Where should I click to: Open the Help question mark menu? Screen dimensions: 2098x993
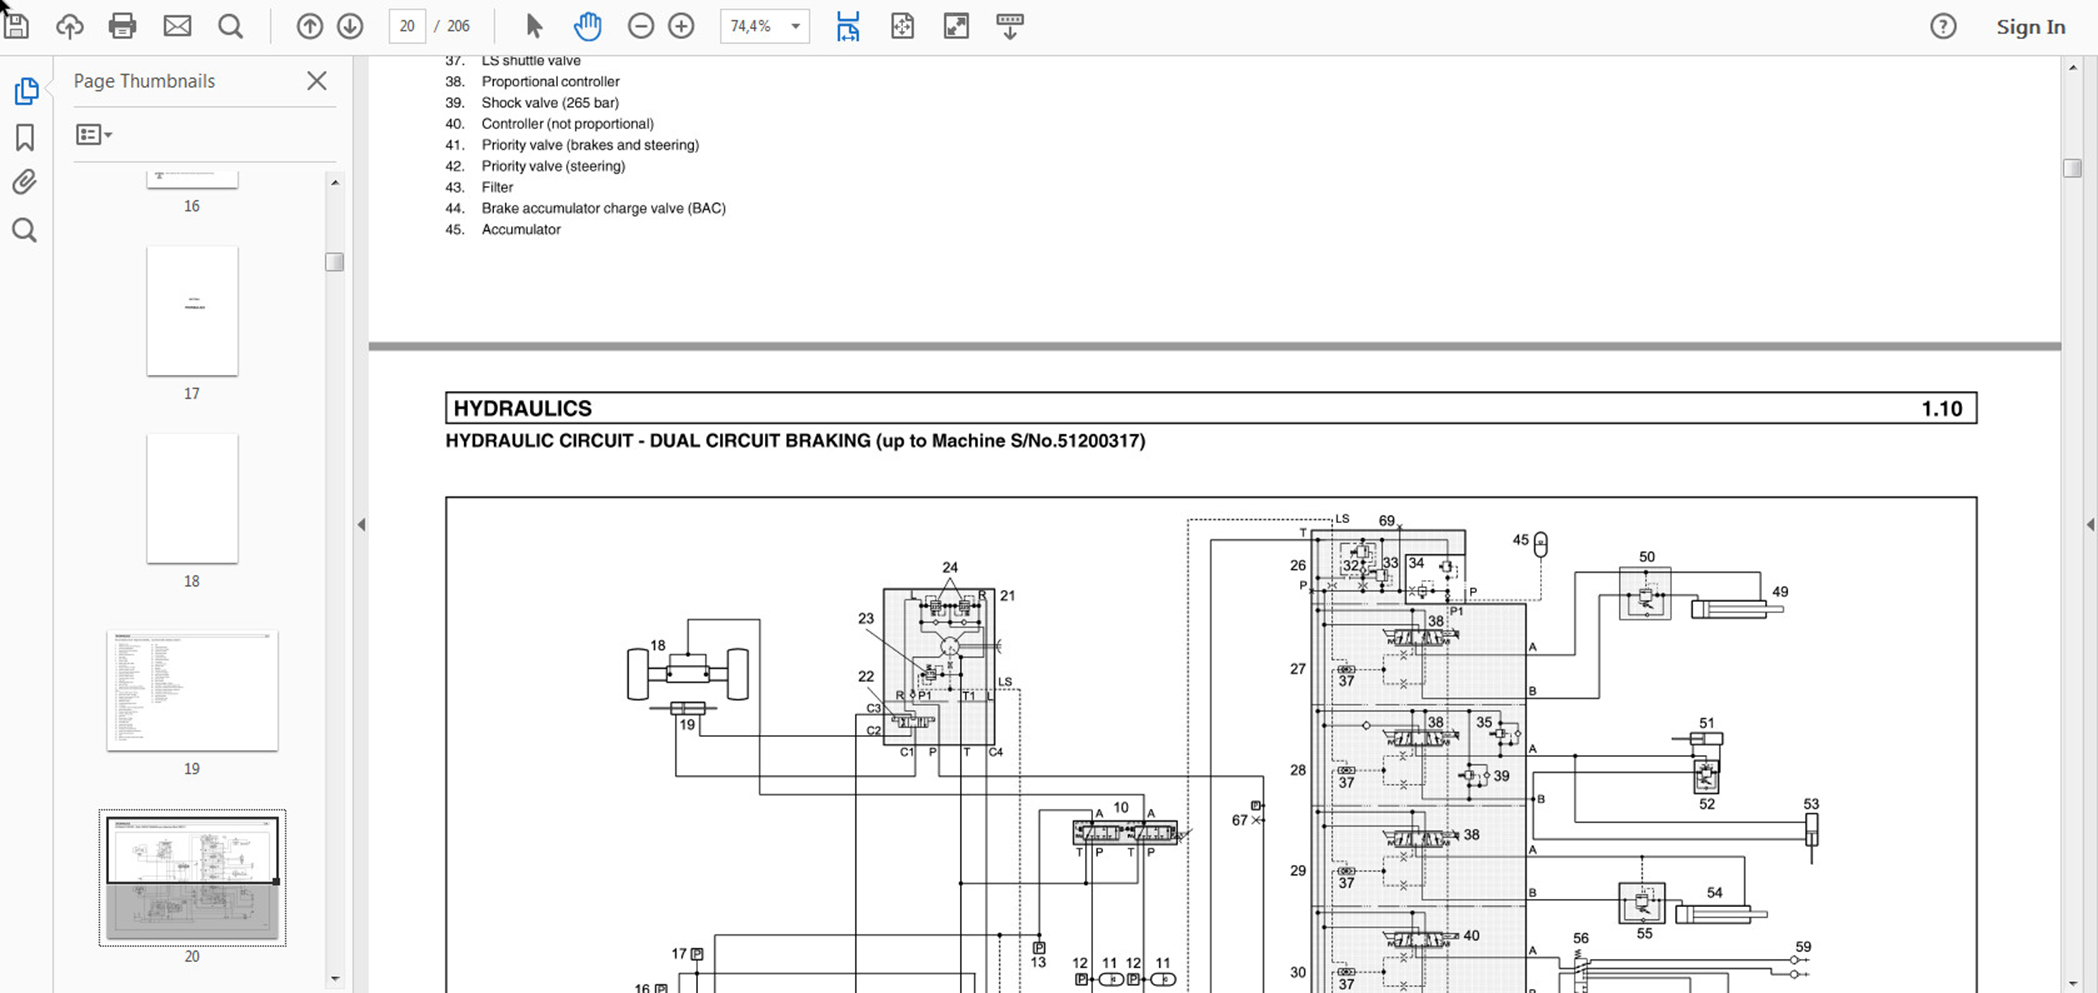coord(1942,27)
